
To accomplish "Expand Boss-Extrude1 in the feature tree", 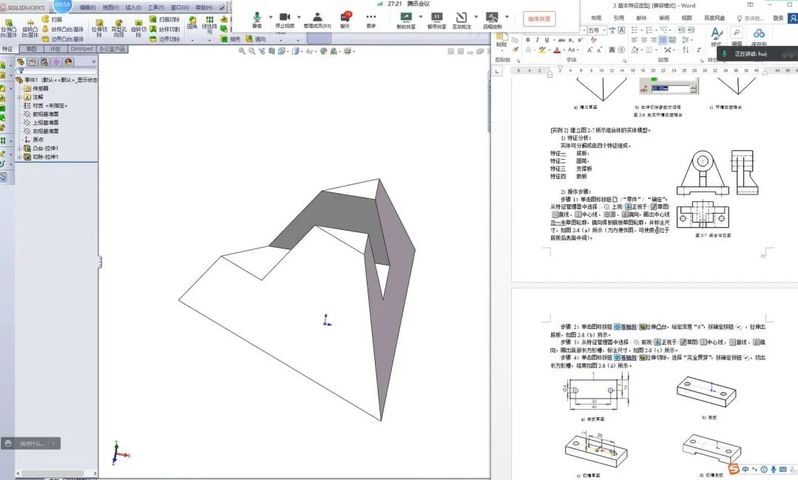I will click(21, 148).
